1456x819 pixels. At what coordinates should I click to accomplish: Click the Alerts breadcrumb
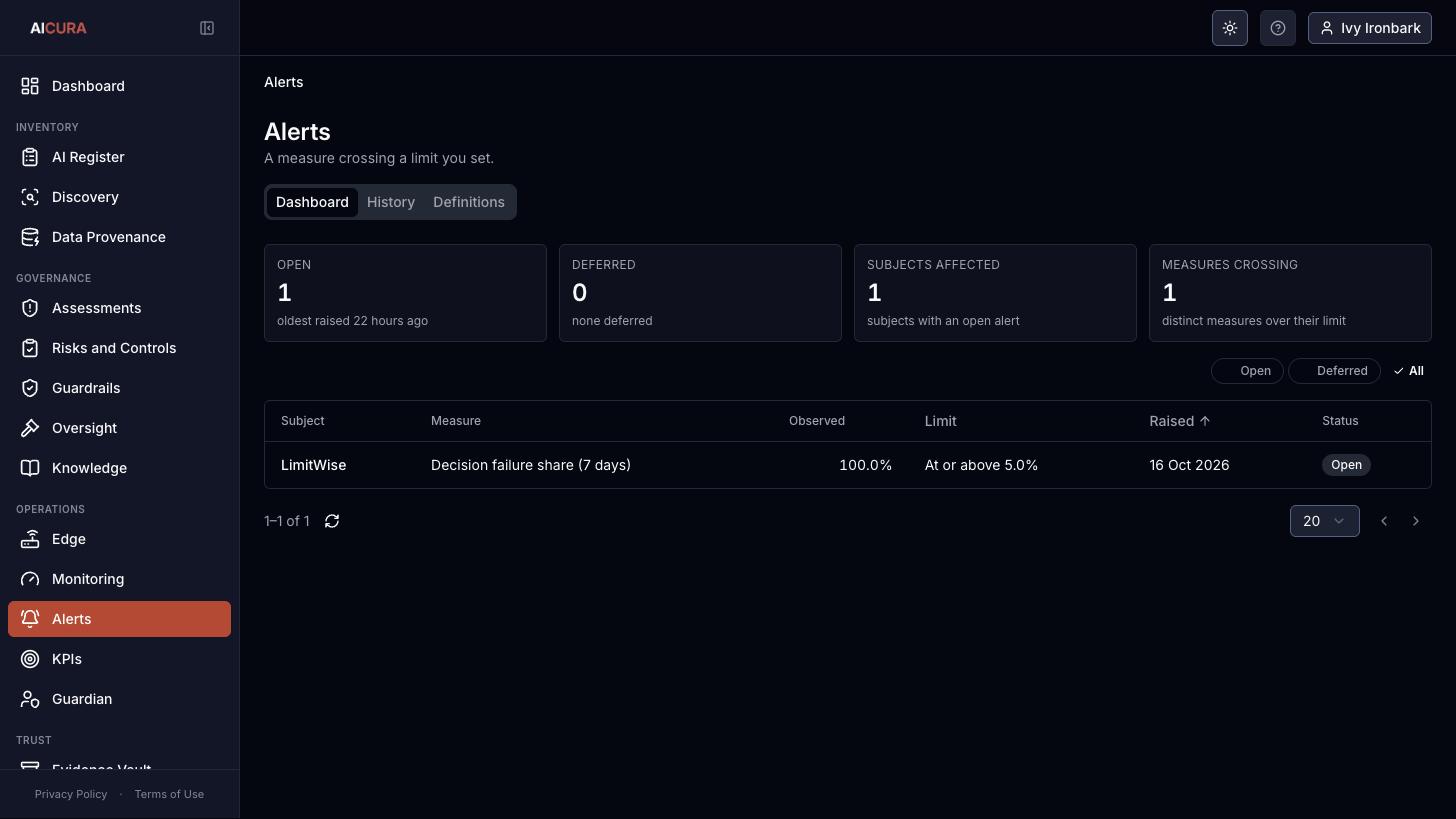[x=284, y=82]
